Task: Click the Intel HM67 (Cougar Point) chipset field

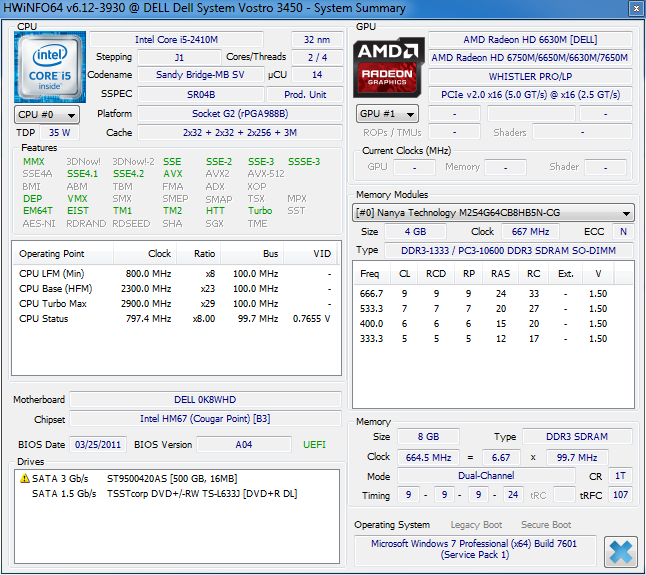Action: click(205, 418)
